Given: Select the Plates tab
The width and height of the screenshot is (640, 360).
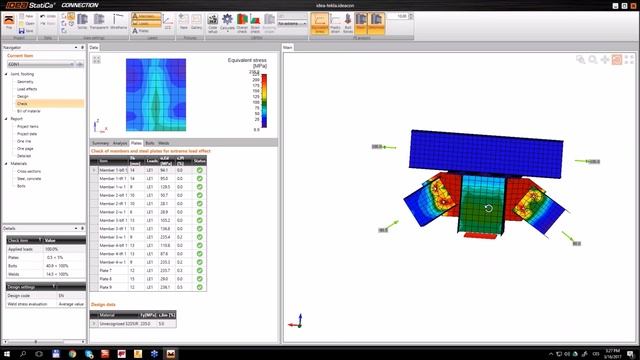Looking at the screenshot, I should [x=136, y=143].
